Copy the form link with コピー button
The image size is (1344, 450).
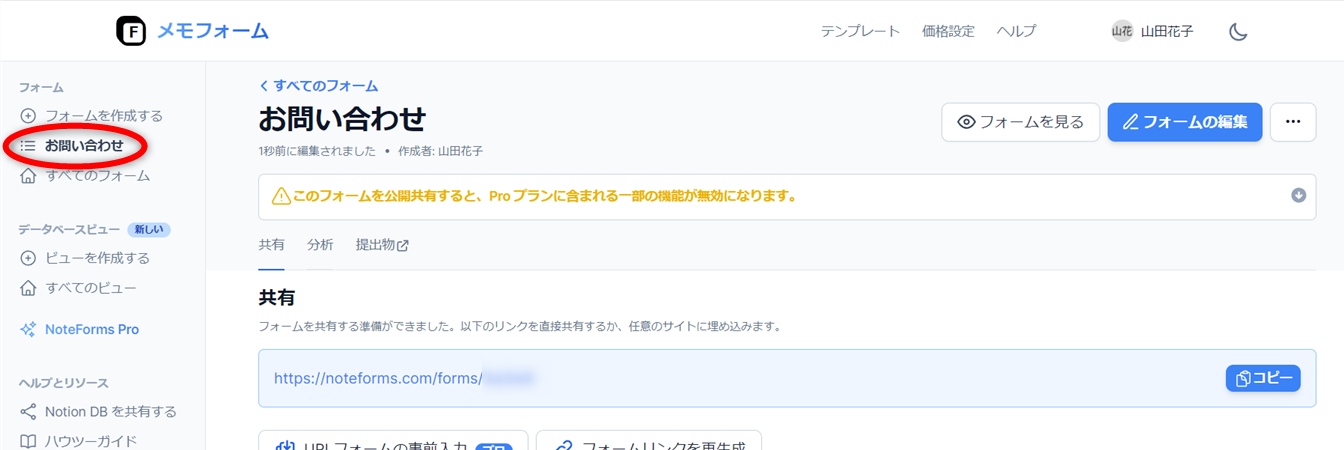(x=1263, y=378)
